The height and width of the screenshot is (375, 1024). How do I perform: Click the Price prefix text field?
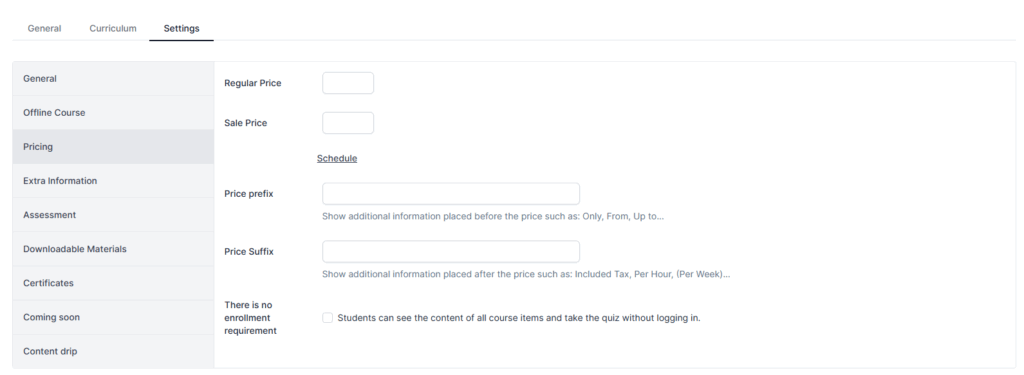tap(451, 194)
